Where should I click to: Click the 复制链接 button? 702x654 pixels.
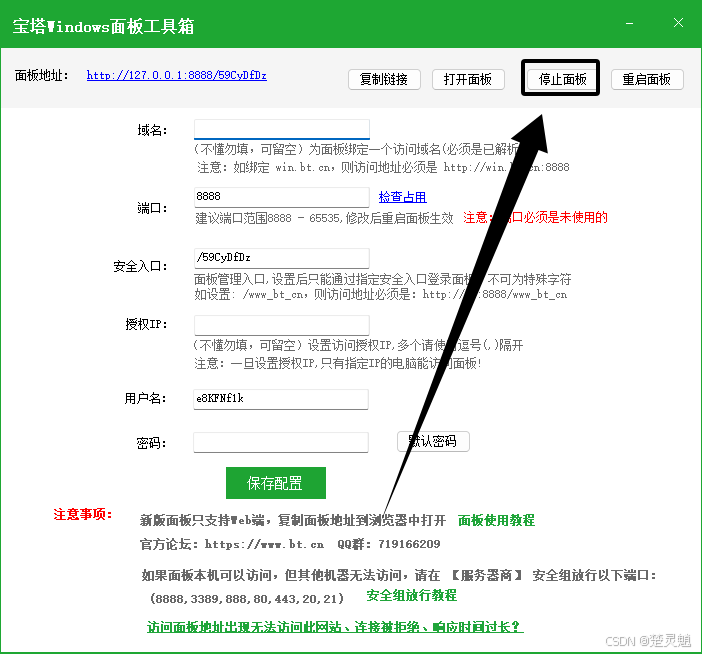pos(384,80)
